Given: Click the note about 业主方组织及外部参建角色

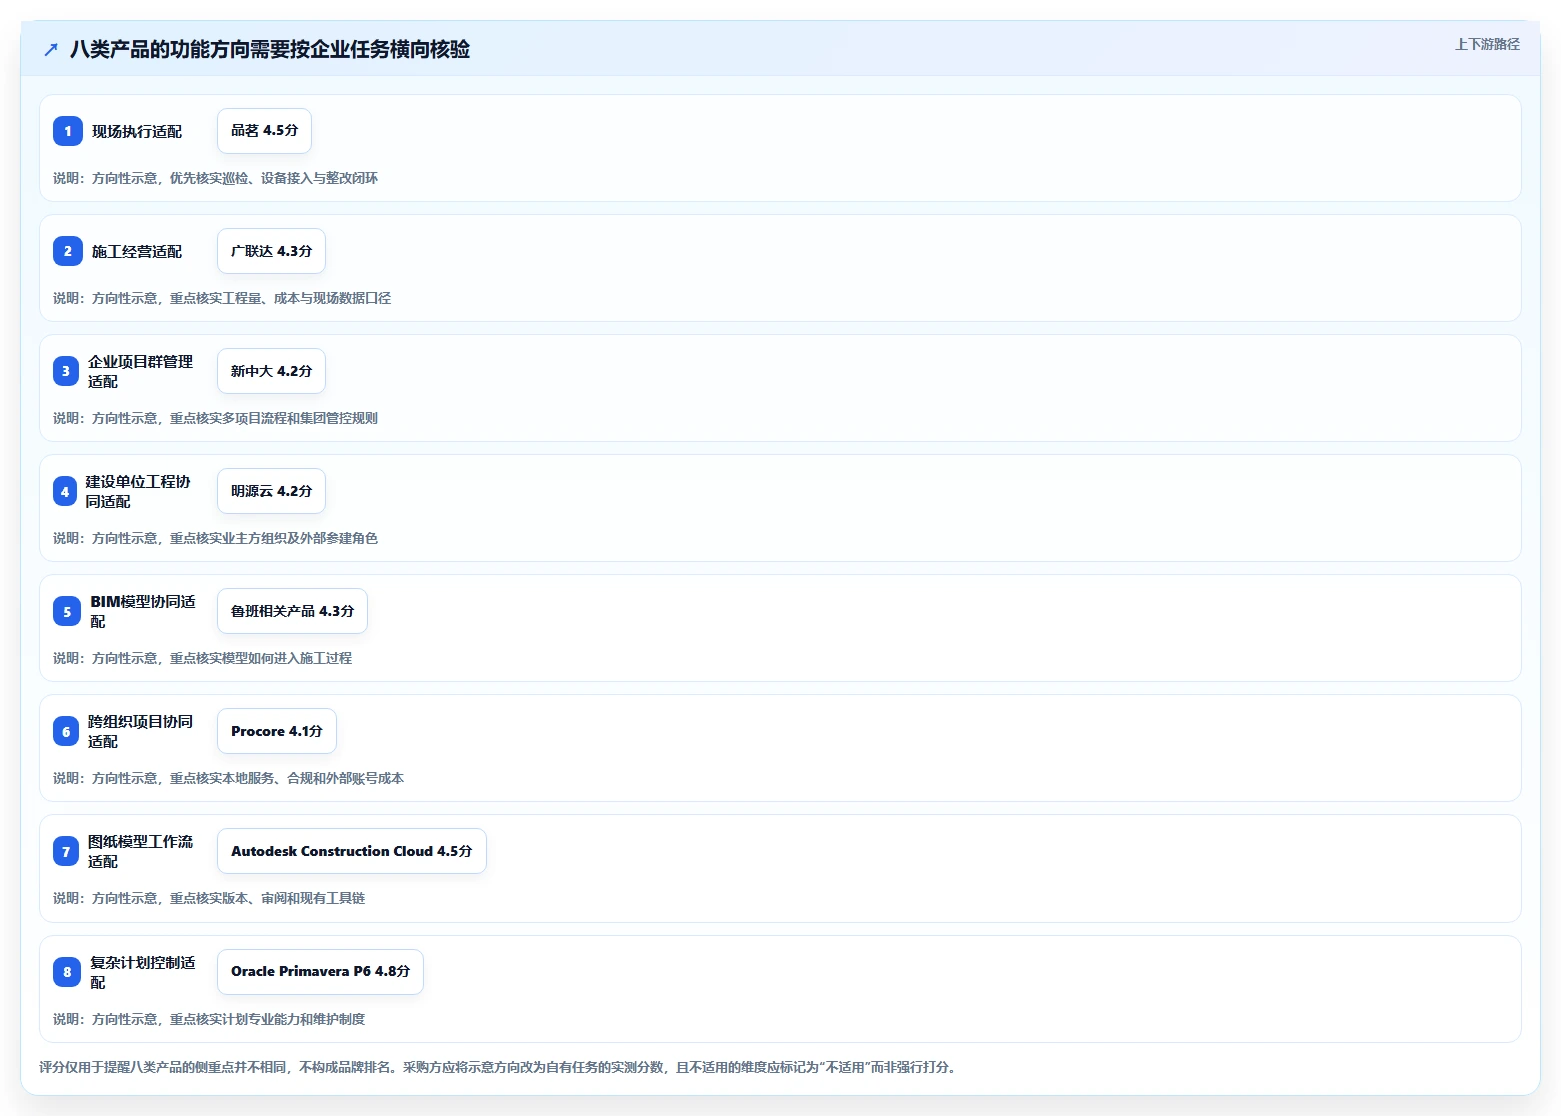Looking at the screenshot, I should pos(215,538).
